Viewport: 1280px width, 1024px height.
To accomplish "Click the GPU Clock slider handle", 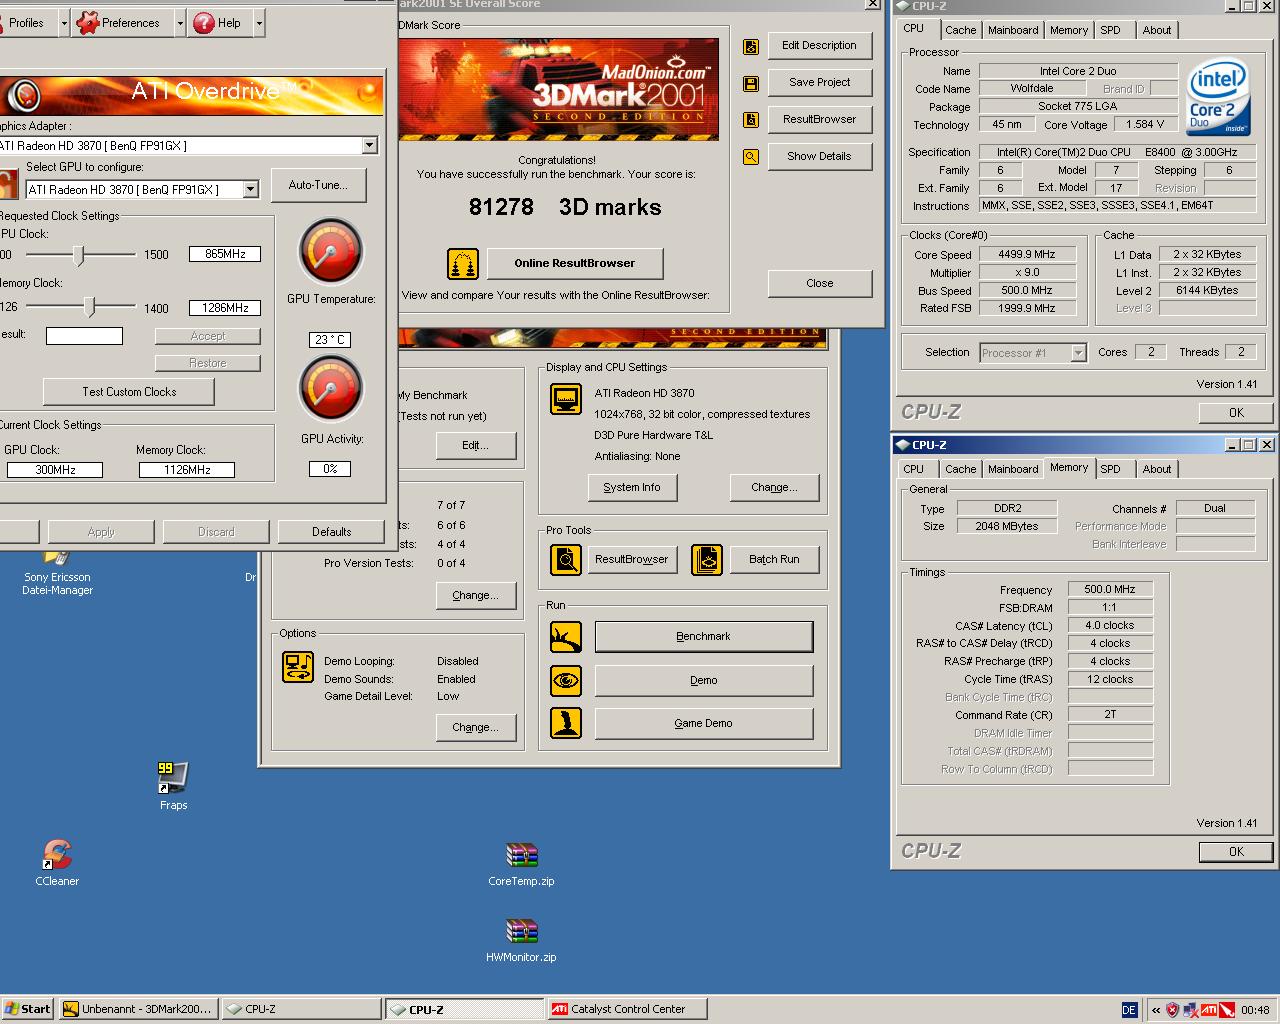I will 78,255.
